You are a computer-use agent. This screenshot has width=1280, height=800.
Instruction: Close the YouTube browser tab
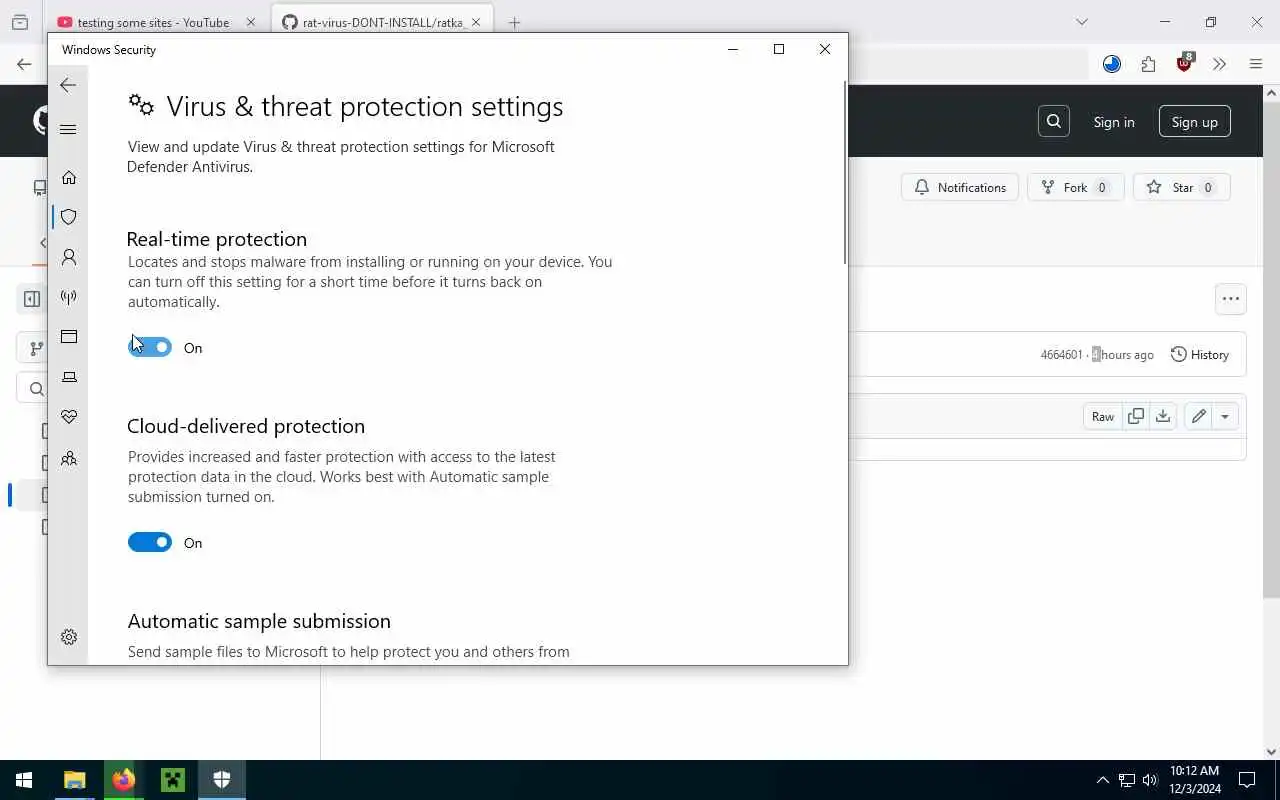pyautogui.click(x=250, y=22)
